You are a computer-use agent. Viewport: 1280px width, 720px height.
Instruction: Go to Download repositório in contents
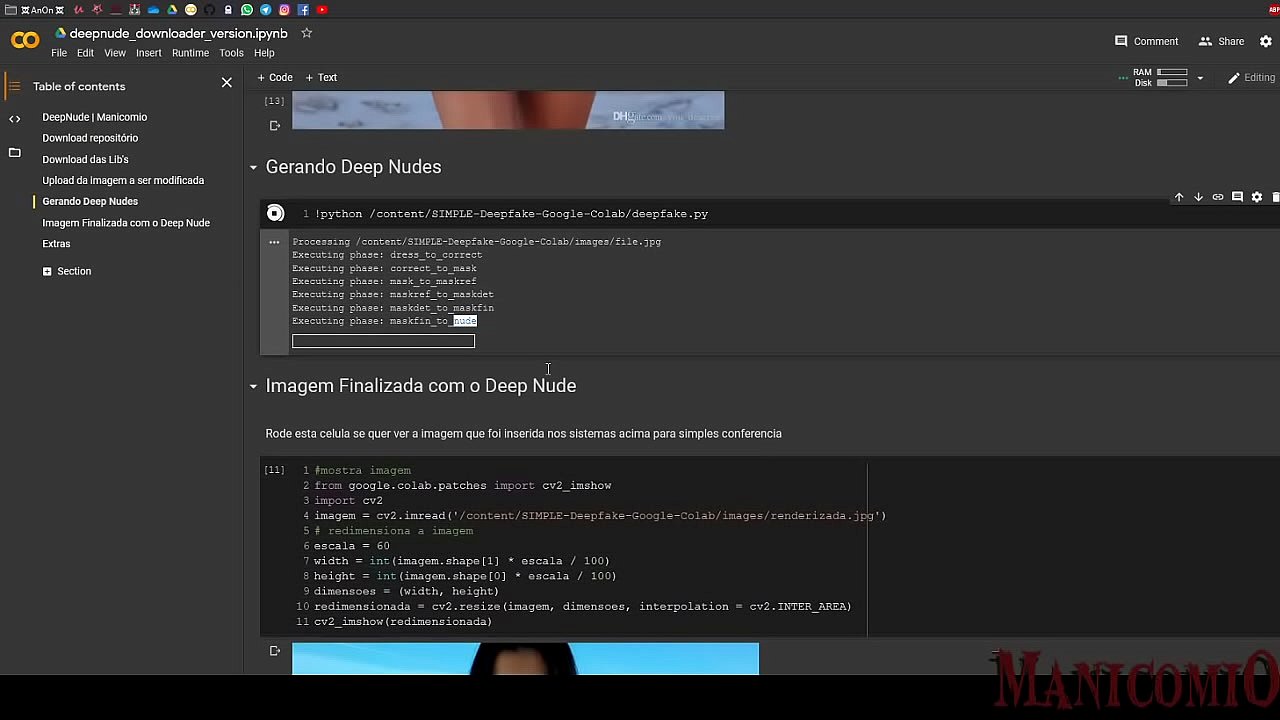tap(90, 138)
